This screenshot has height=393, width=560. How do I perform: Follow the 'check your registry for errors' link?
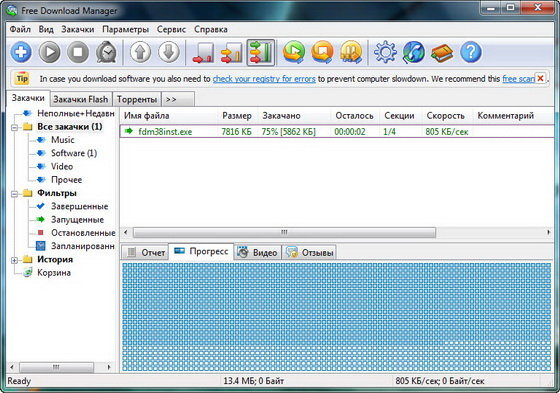point(264,79)
